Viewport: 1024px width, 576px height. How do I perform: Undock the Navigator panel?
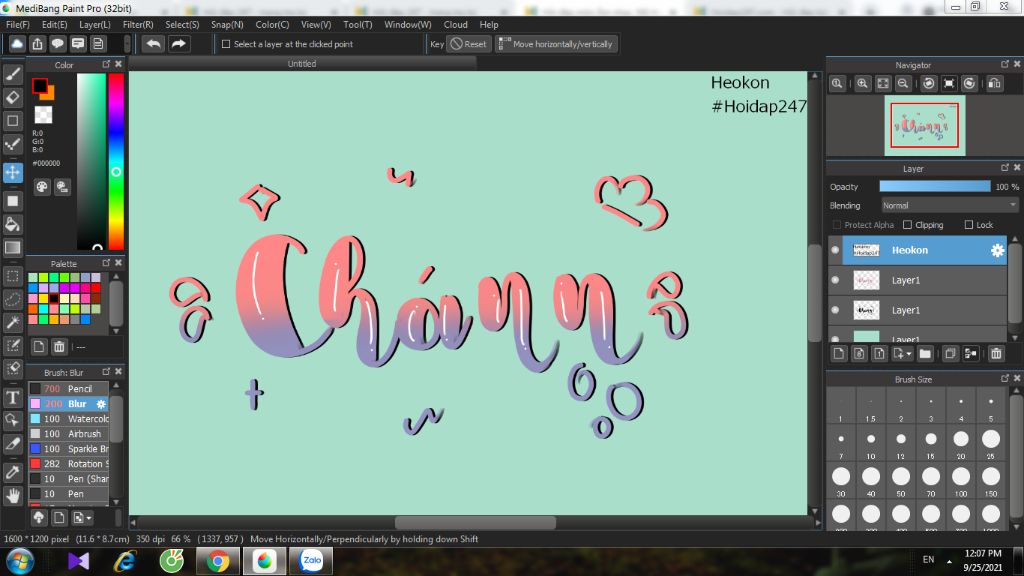[x=1004, y=64]
